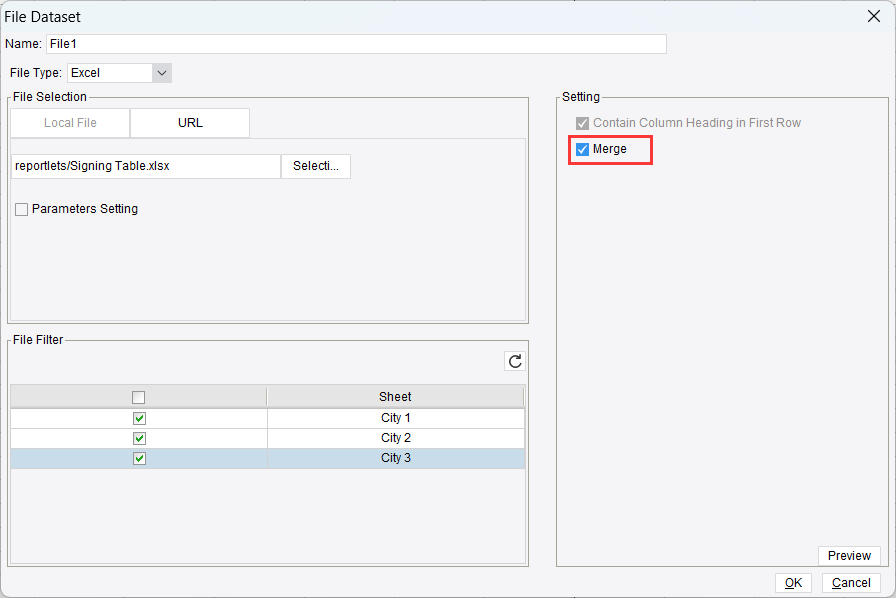896x598 pixels.
Task: Switch to the Local File tab
Action: 70,123
